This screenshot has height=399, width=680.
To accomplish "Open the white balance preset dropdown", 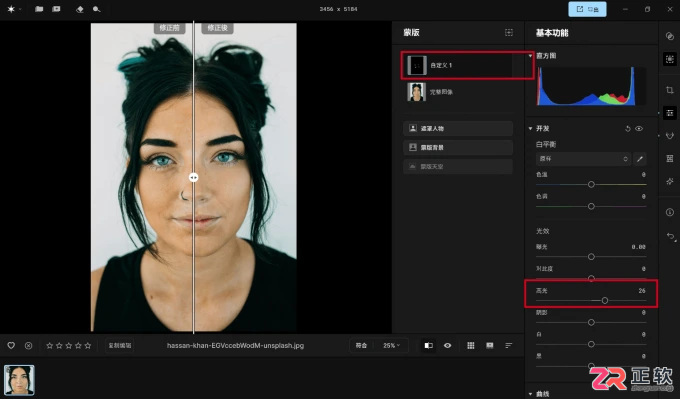I will click(x=583, y=159).
